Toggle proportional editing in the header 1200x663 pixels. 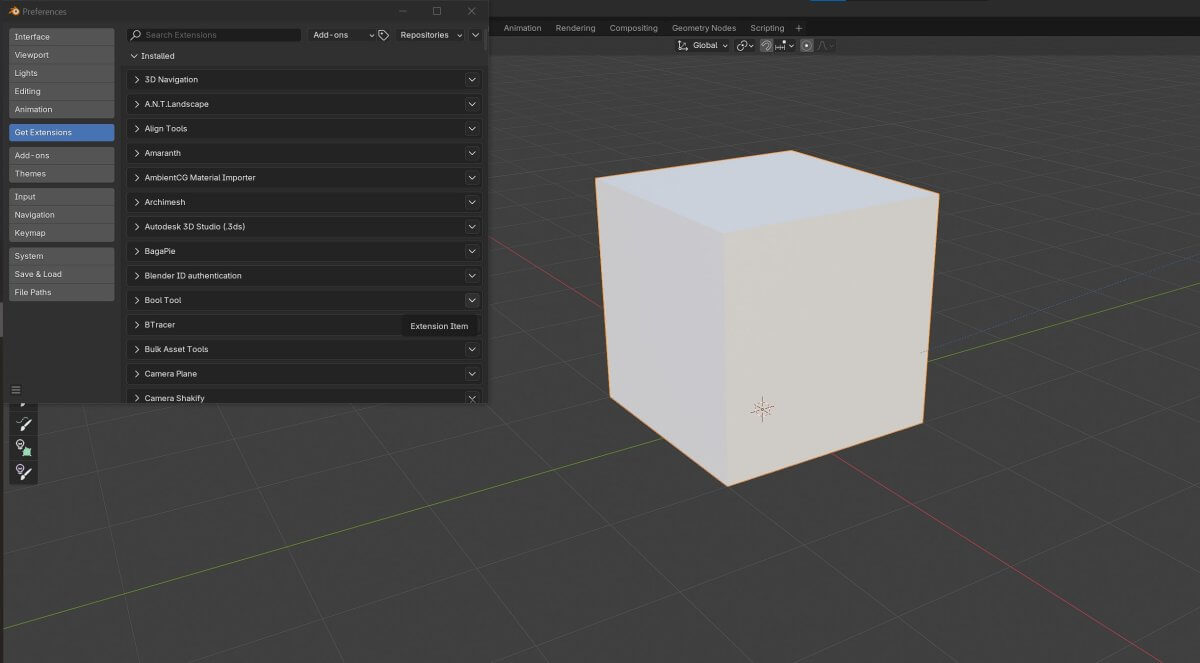(806, 45)
